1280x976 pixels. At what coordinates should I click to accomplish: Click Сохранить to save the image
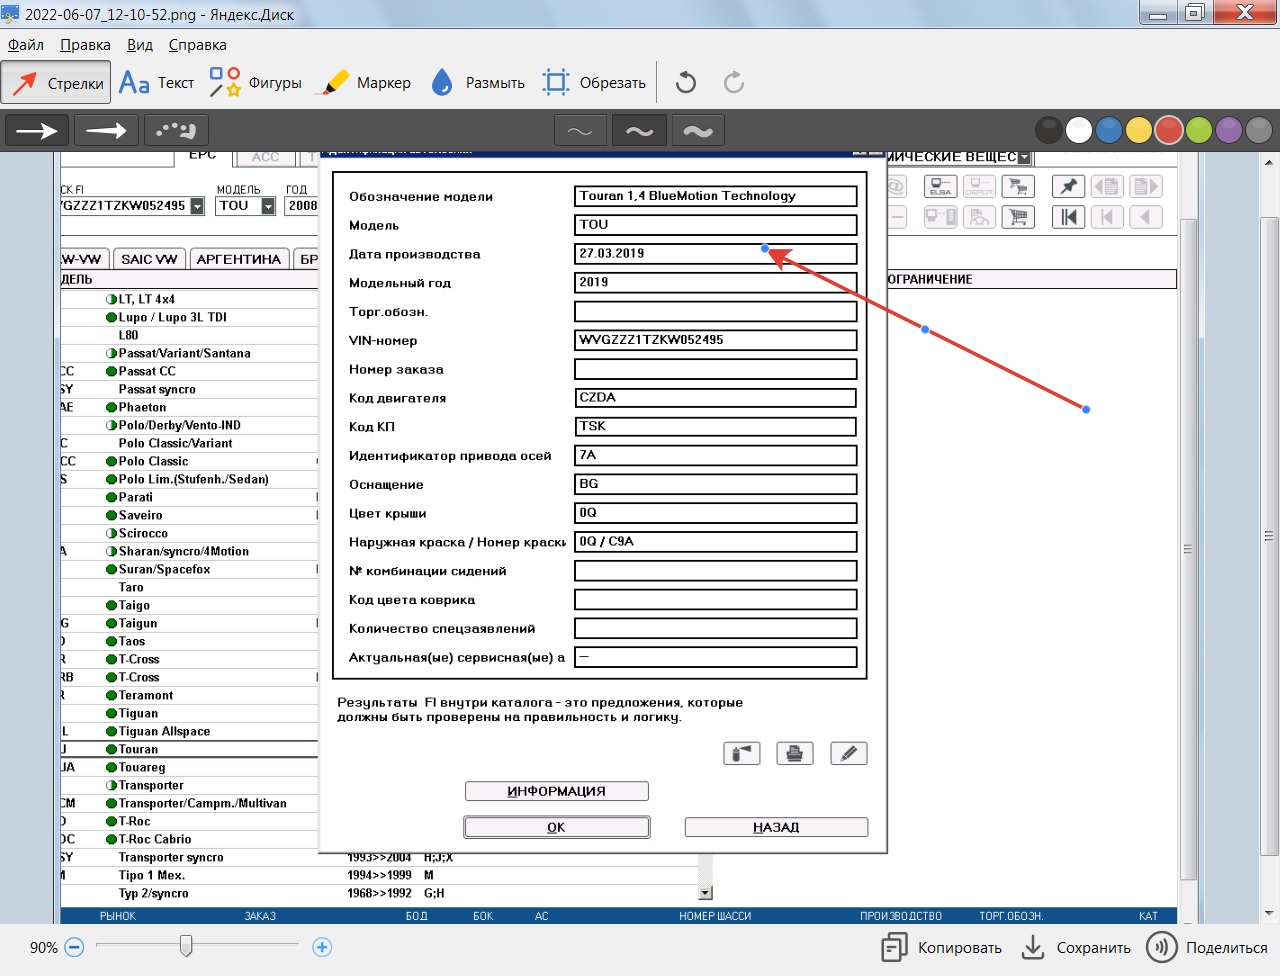[x=1076, y=947]
